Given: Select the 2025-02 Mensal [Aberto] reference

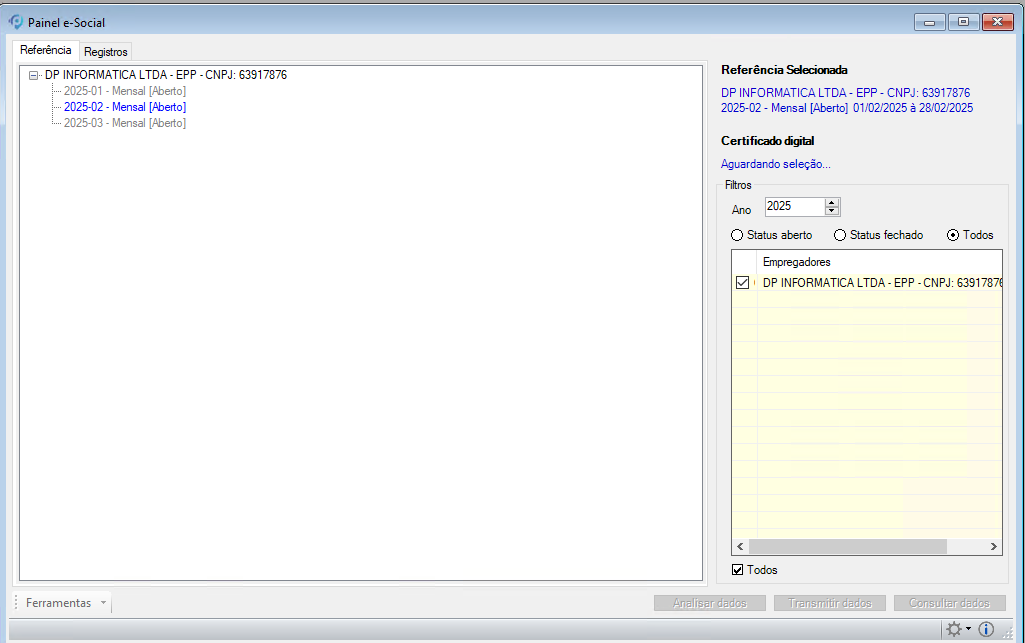Looking at the screenshot, I should (125, 107).
